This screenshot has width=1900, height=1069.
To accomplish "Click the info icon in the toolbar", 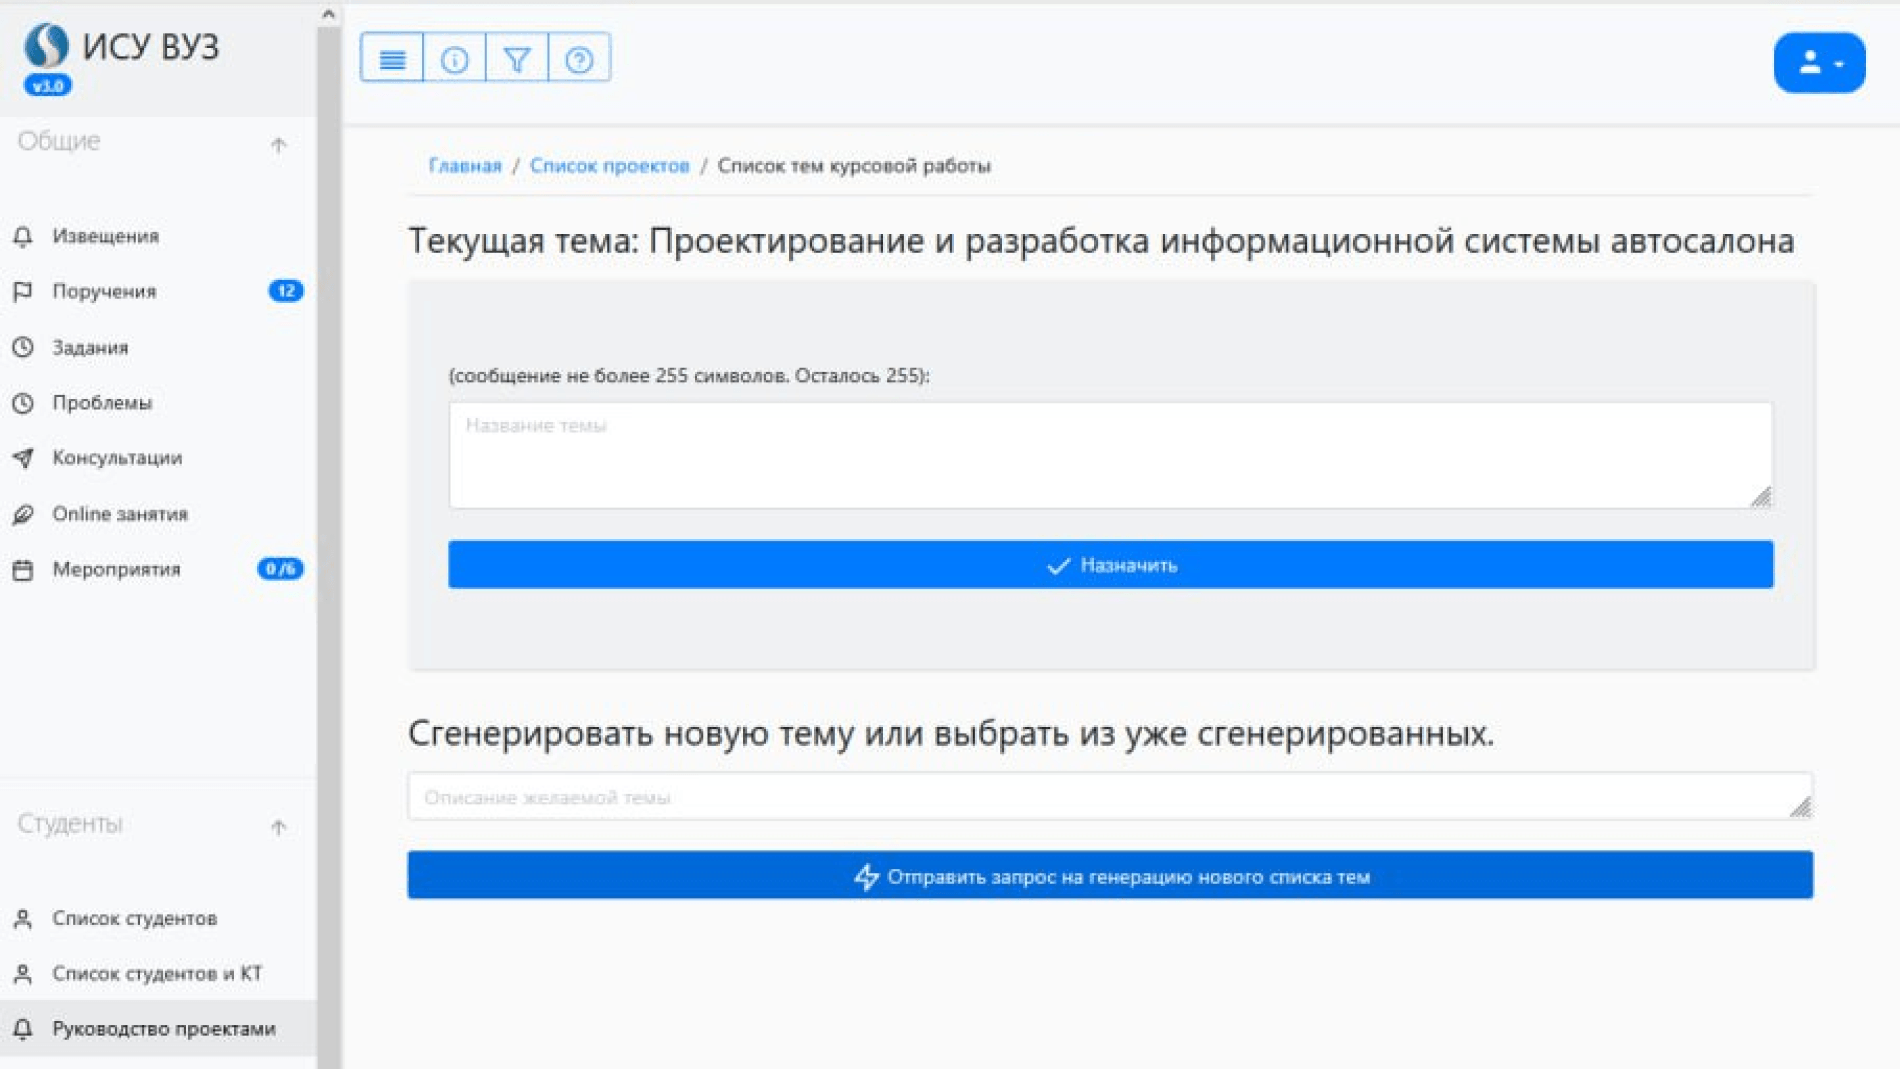I will tap(455, 59).
